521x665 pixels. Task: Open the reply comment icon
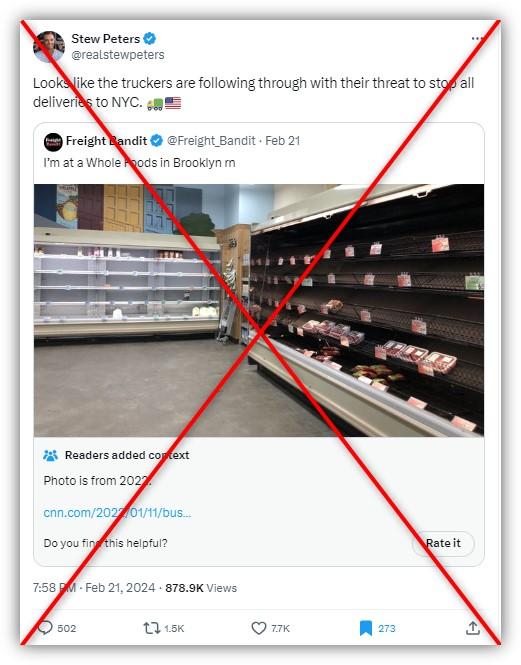[45, 628]
